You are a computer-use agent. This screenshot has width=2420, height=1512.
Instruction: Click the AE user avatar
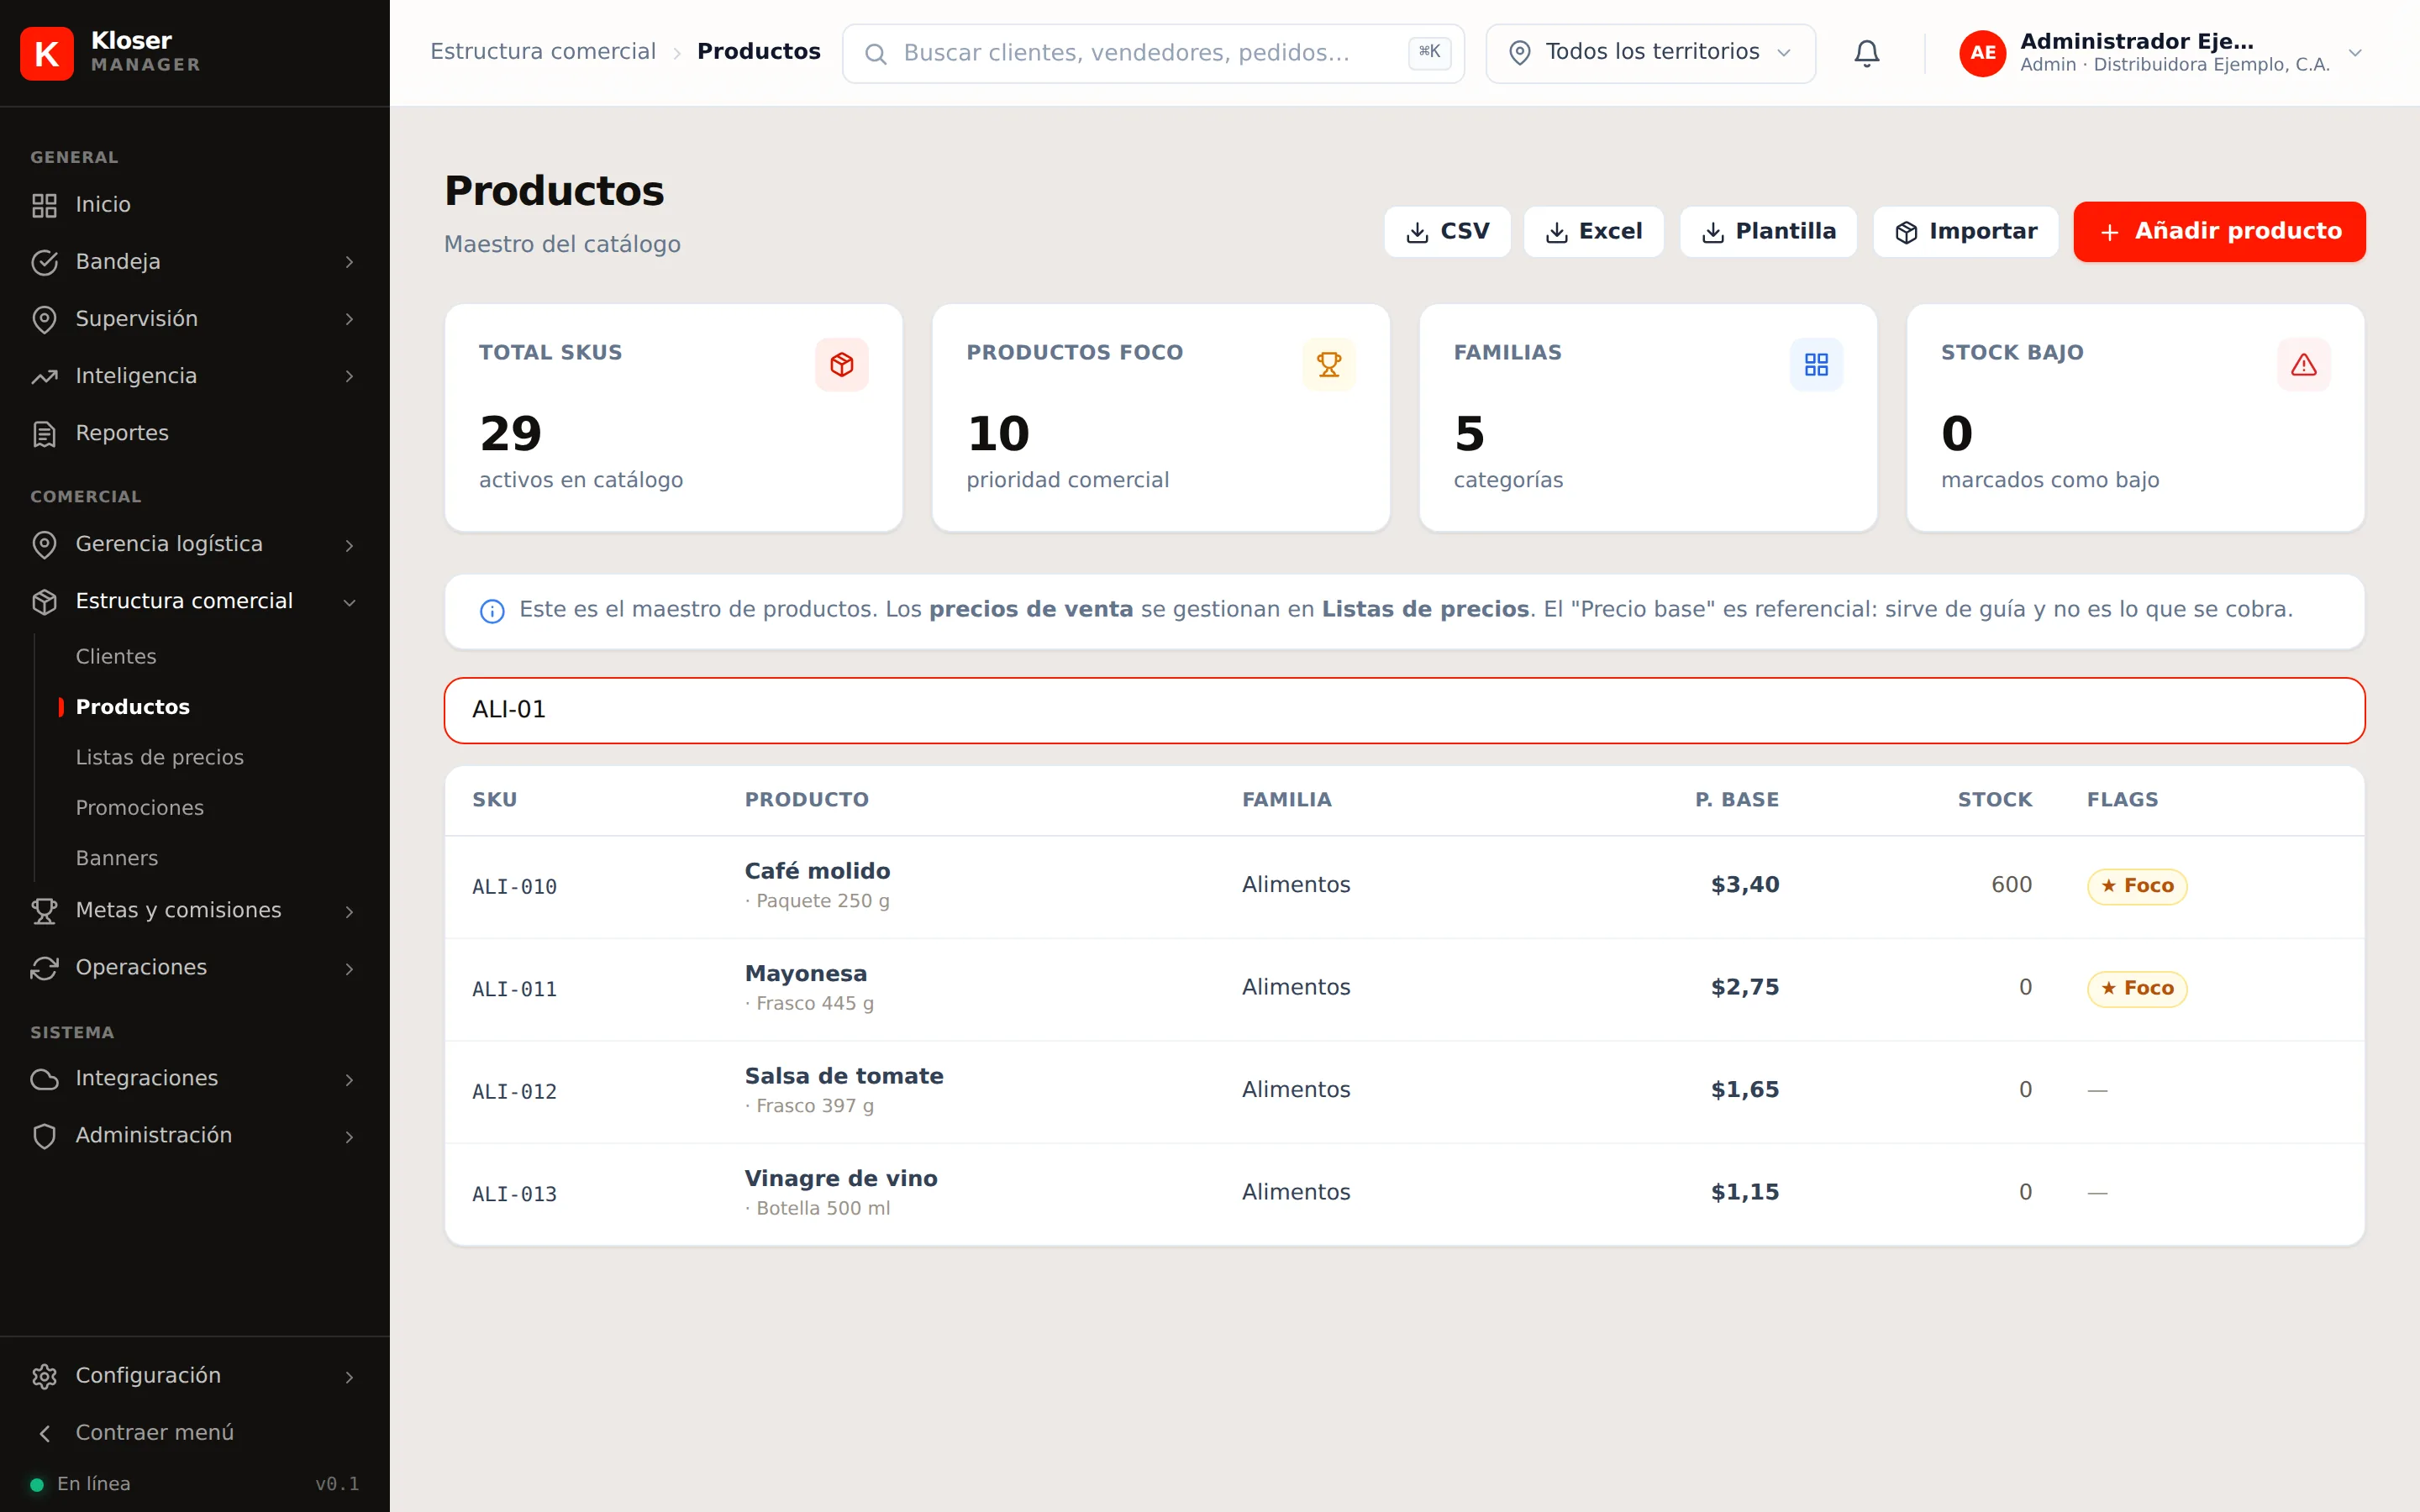1982,53
